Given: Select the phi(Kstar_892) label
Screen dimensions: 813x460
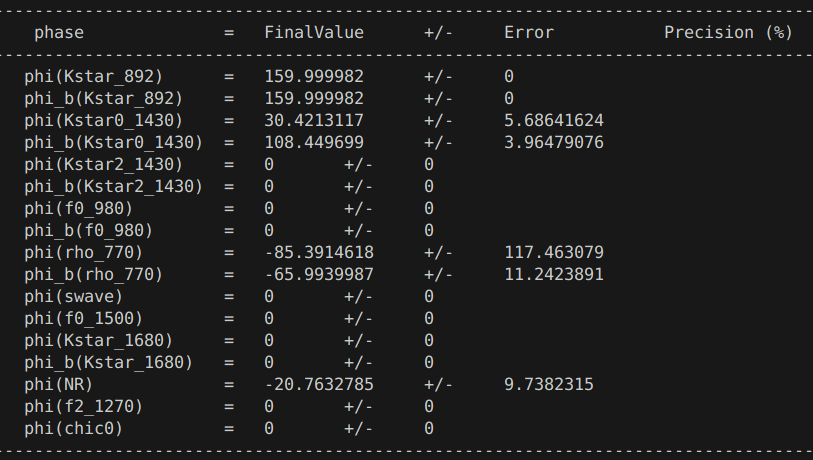Looking at the screenshot, I should [94, 77].
